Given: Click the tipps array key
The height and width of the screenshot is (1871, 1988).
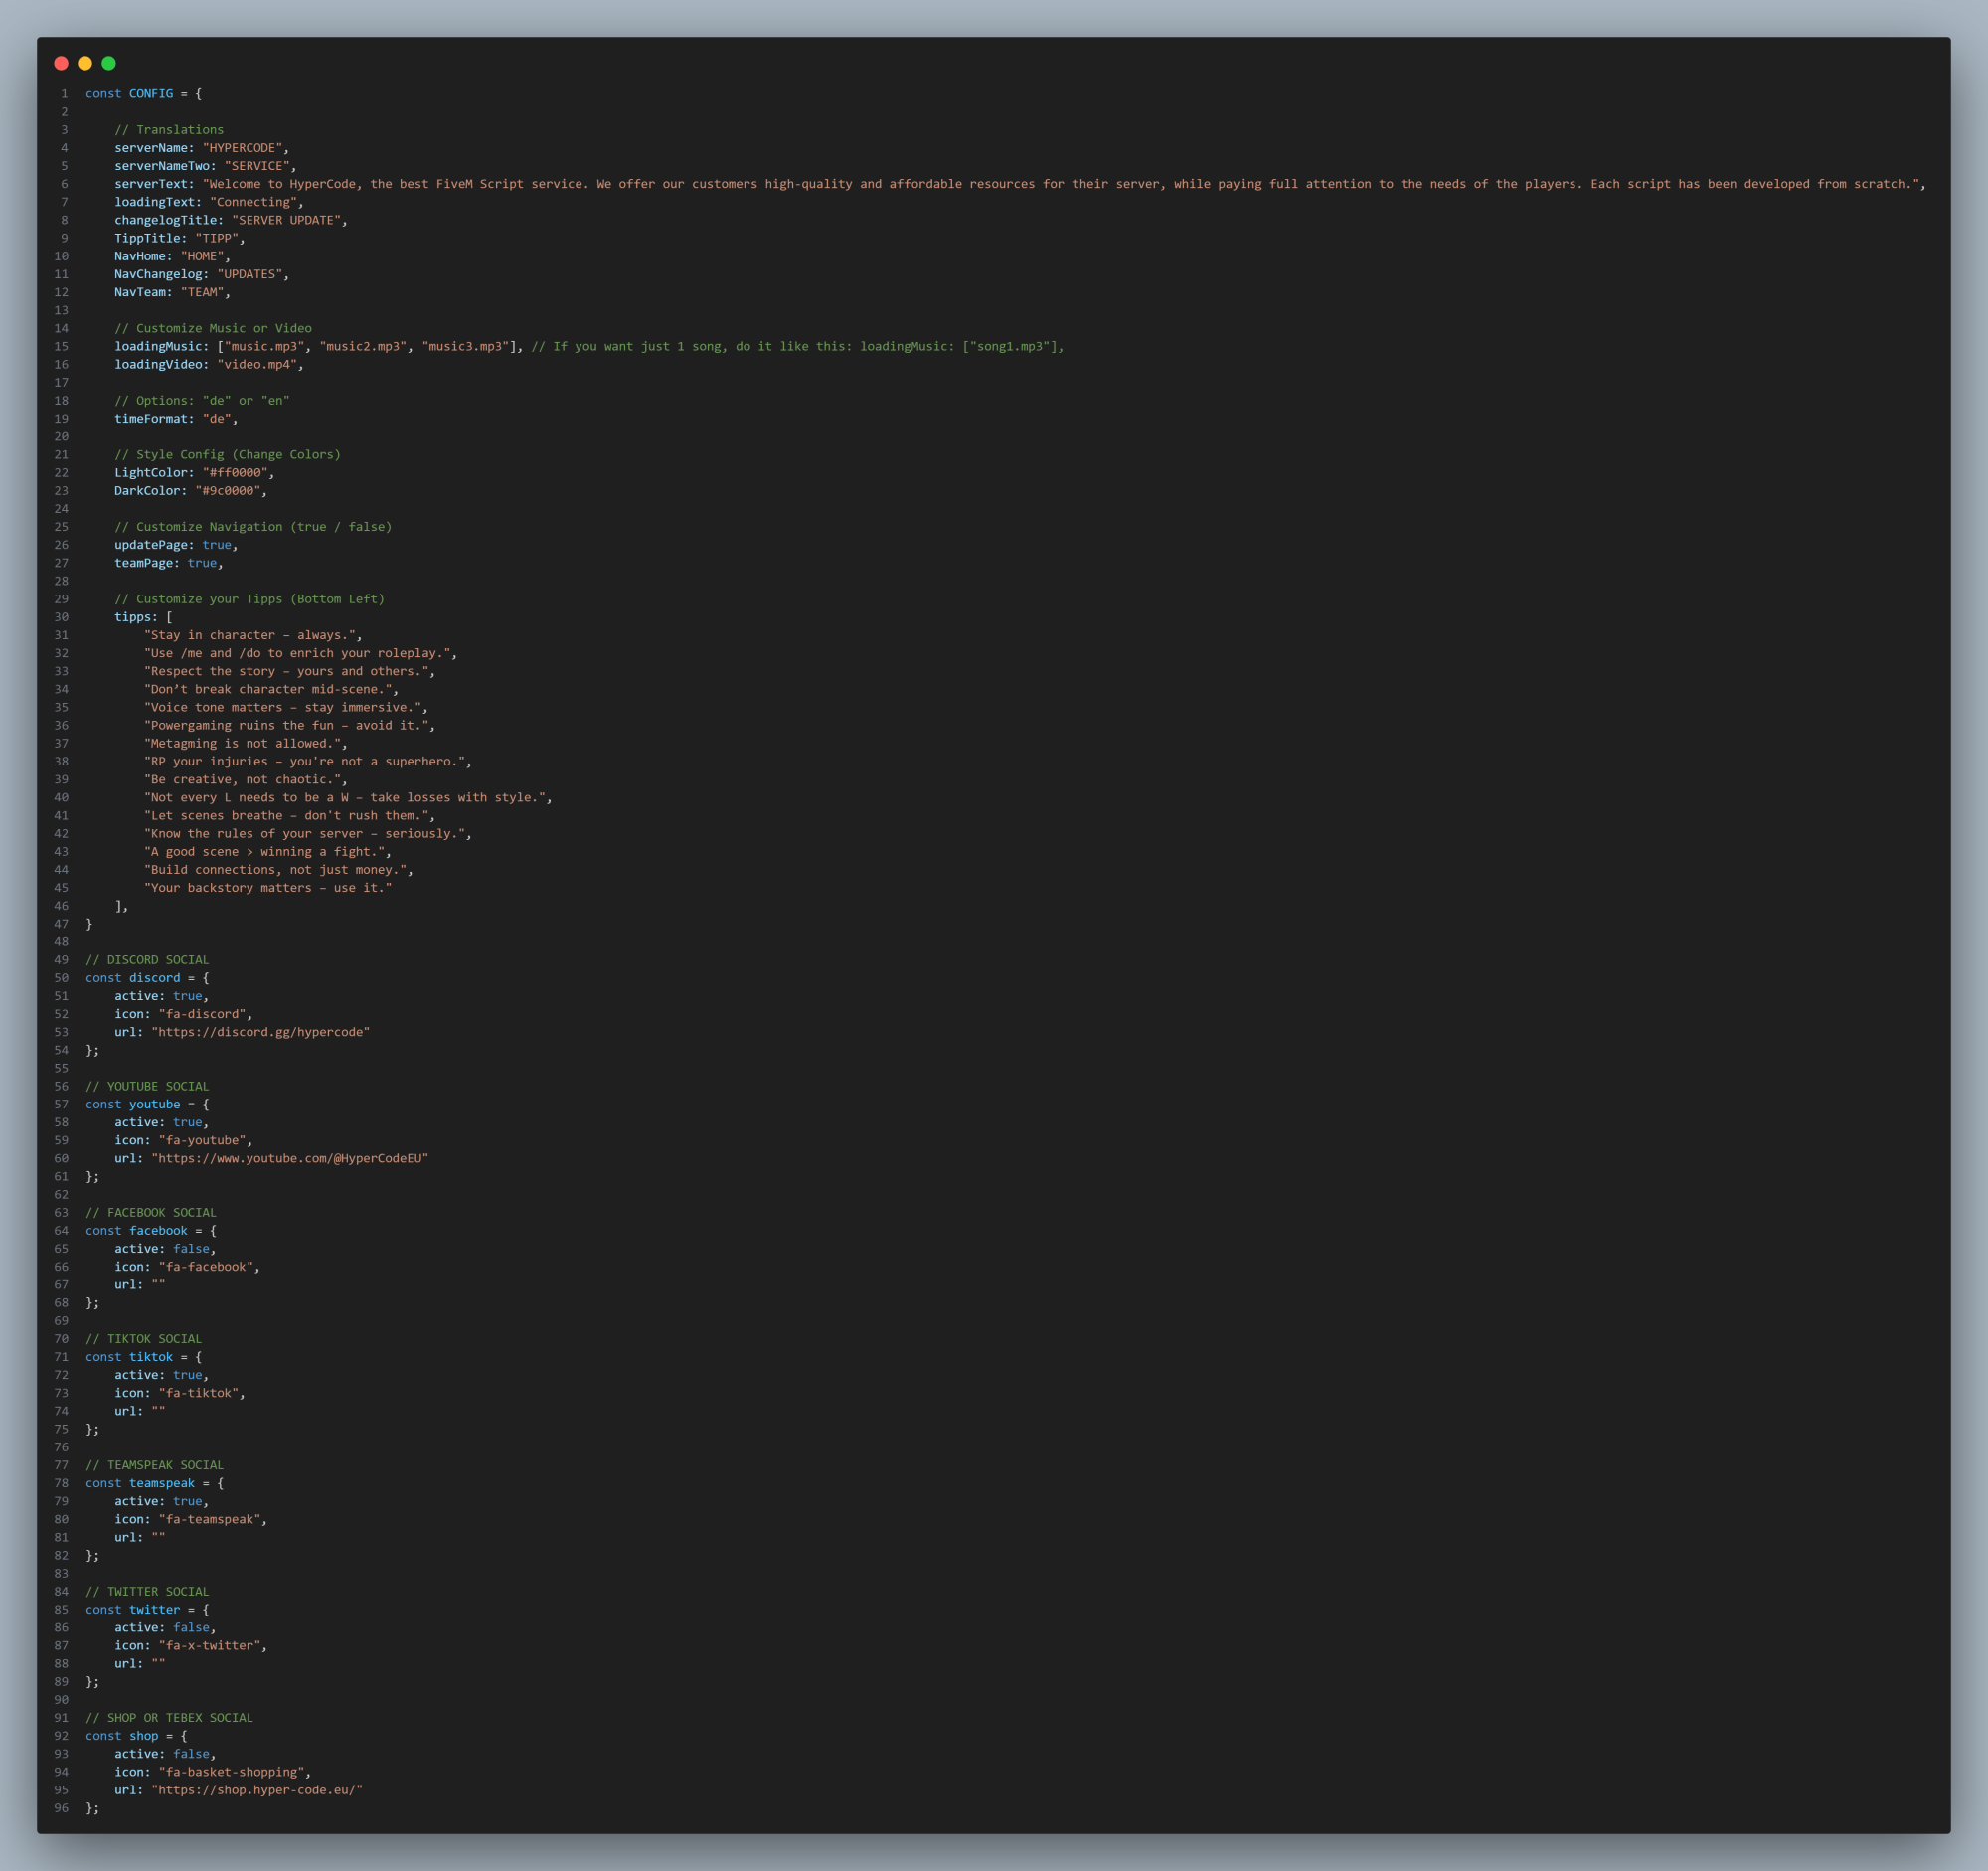Looking at the screenshot, I should pos(133,617).
